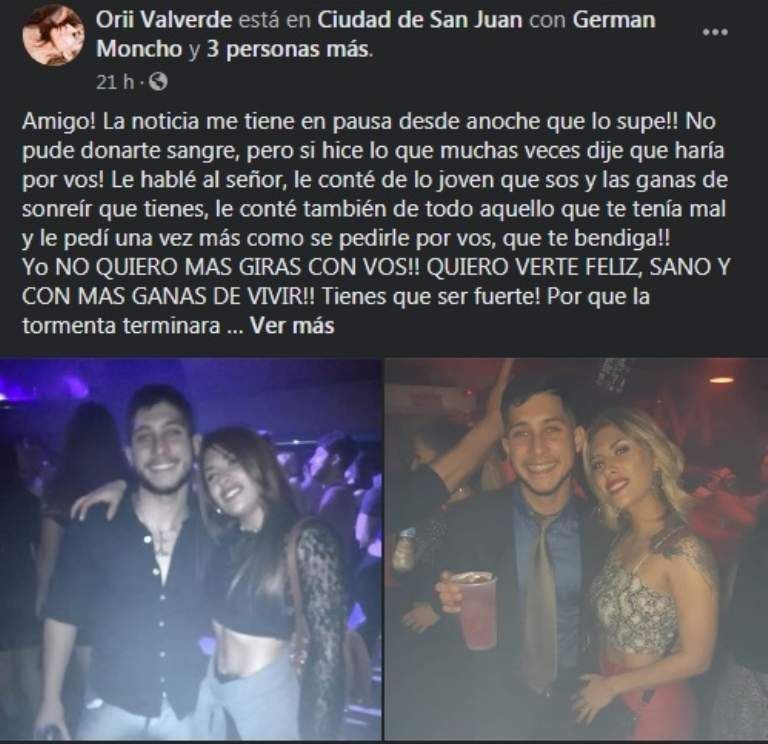Click the uppercase line "Yo NO QUIERO MAS GIRAS"
Viewport: 768px width, 744px height.
(376, 267)
